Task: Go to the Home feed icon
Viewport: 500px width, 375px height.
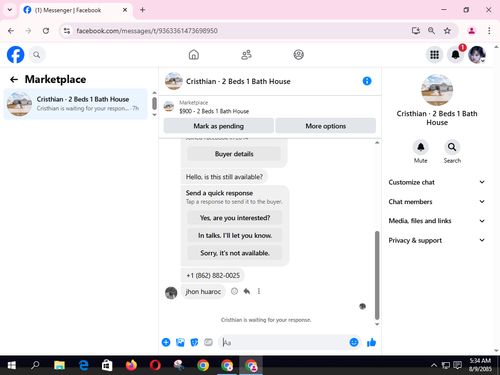Action: 194,55
